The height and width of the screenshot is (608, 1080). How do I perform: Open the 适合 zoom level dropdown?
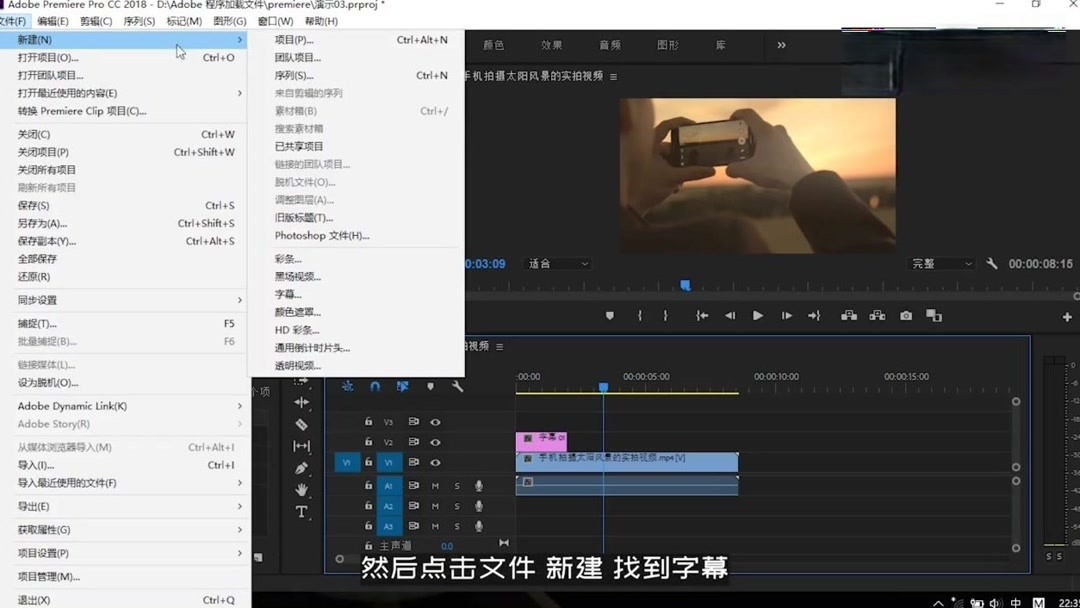pyautogui.click(x=558, y=263)
